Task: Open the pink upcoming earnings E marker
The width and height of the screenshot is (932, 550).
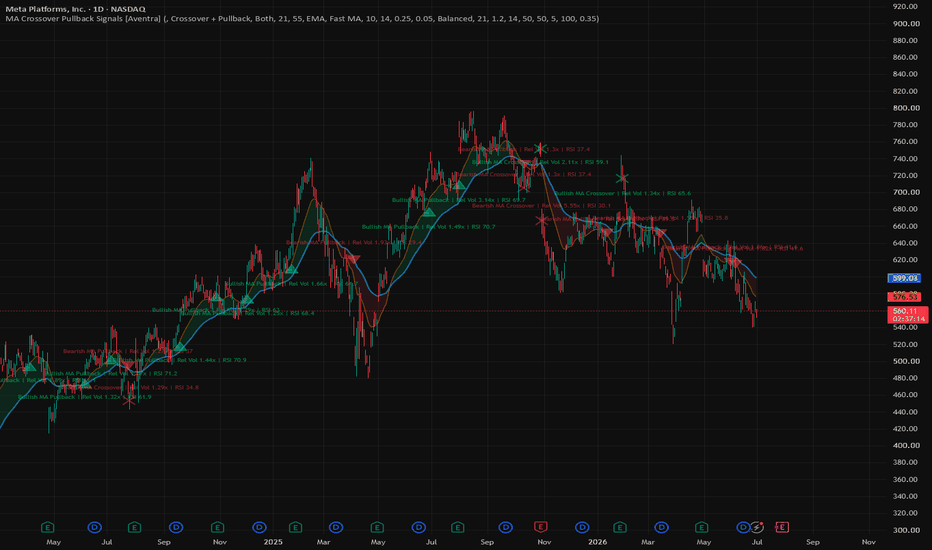Action: [782, 527]
